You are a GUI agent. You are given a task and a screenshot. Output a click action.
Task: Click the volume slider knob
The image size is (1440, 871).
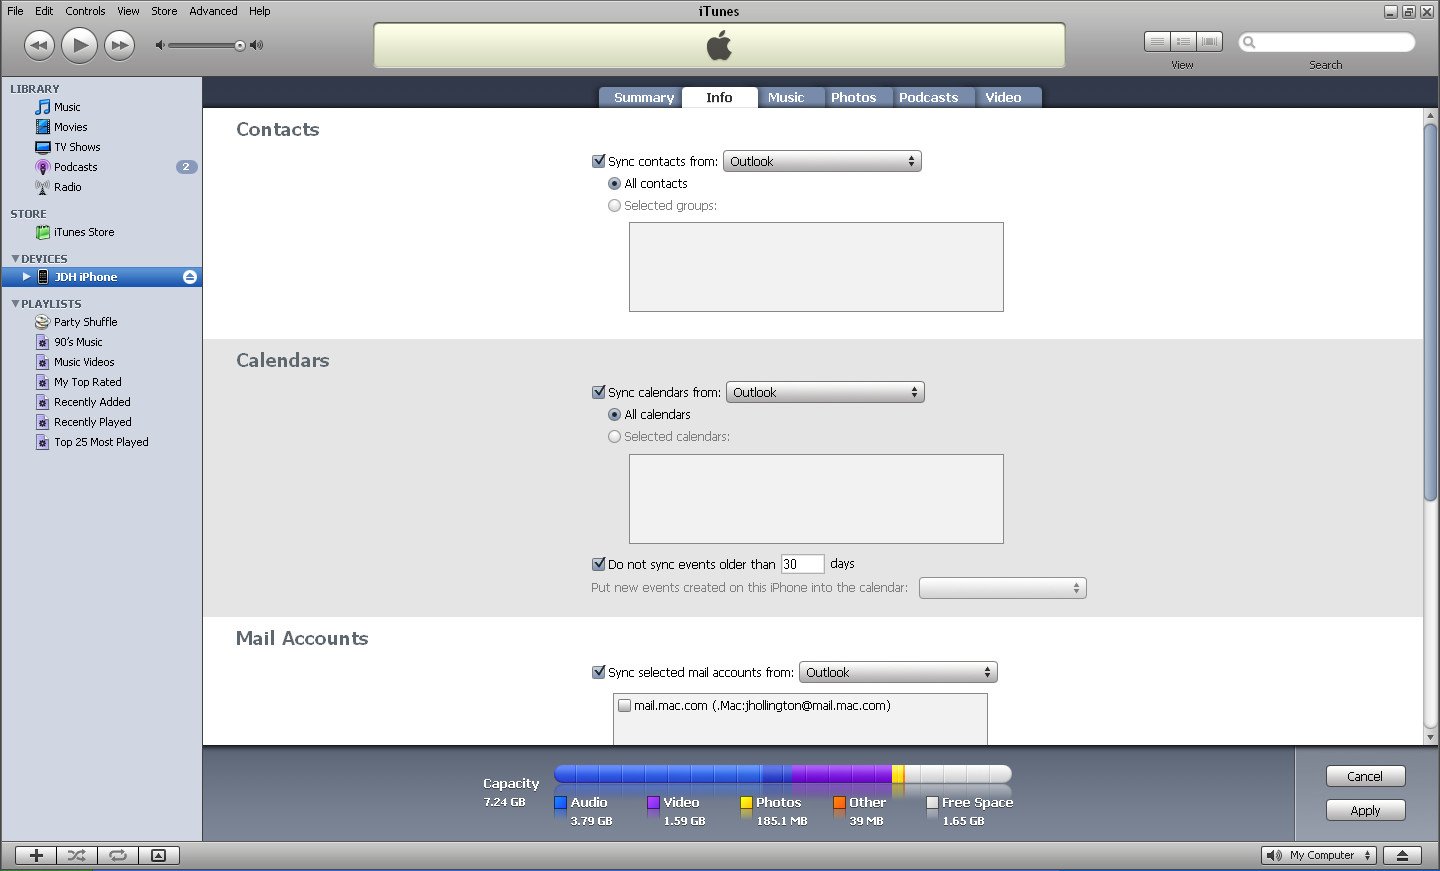click(x=240, y=45)
